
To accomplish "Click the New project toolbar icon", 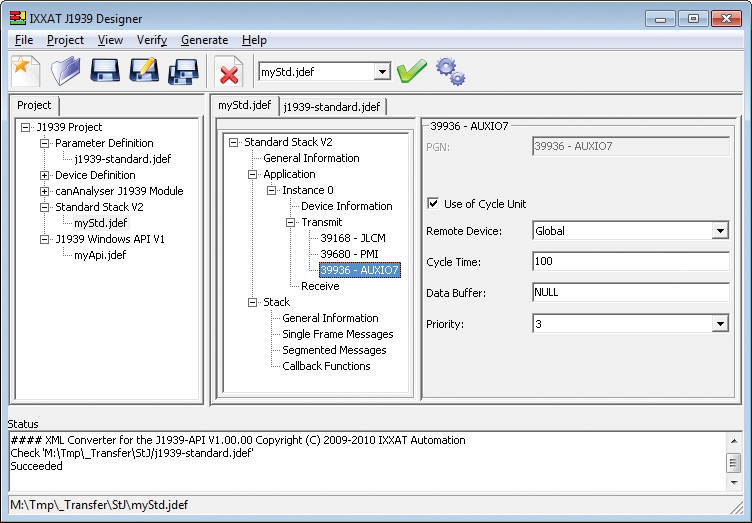I will coord(25,72).
